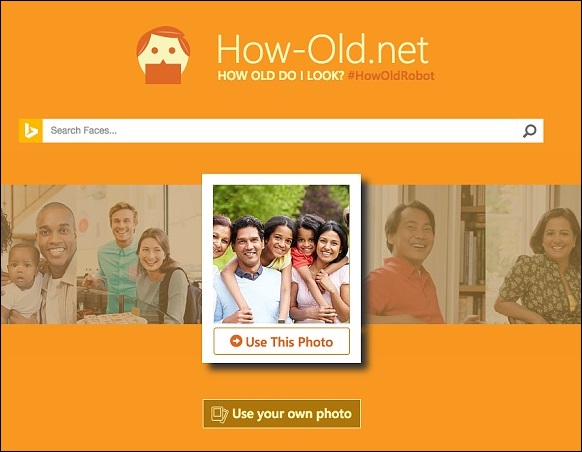Click the bald smiling man holding the baby
Viewport: 582px width, 452px height.
pos(57,262)
